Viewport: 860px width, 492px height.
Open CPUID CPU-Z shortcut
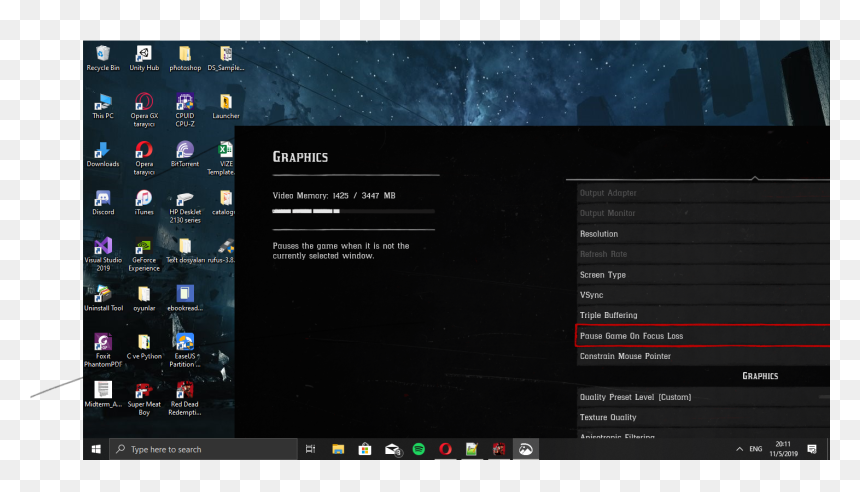pyautogui.click(x=185, y=110)
